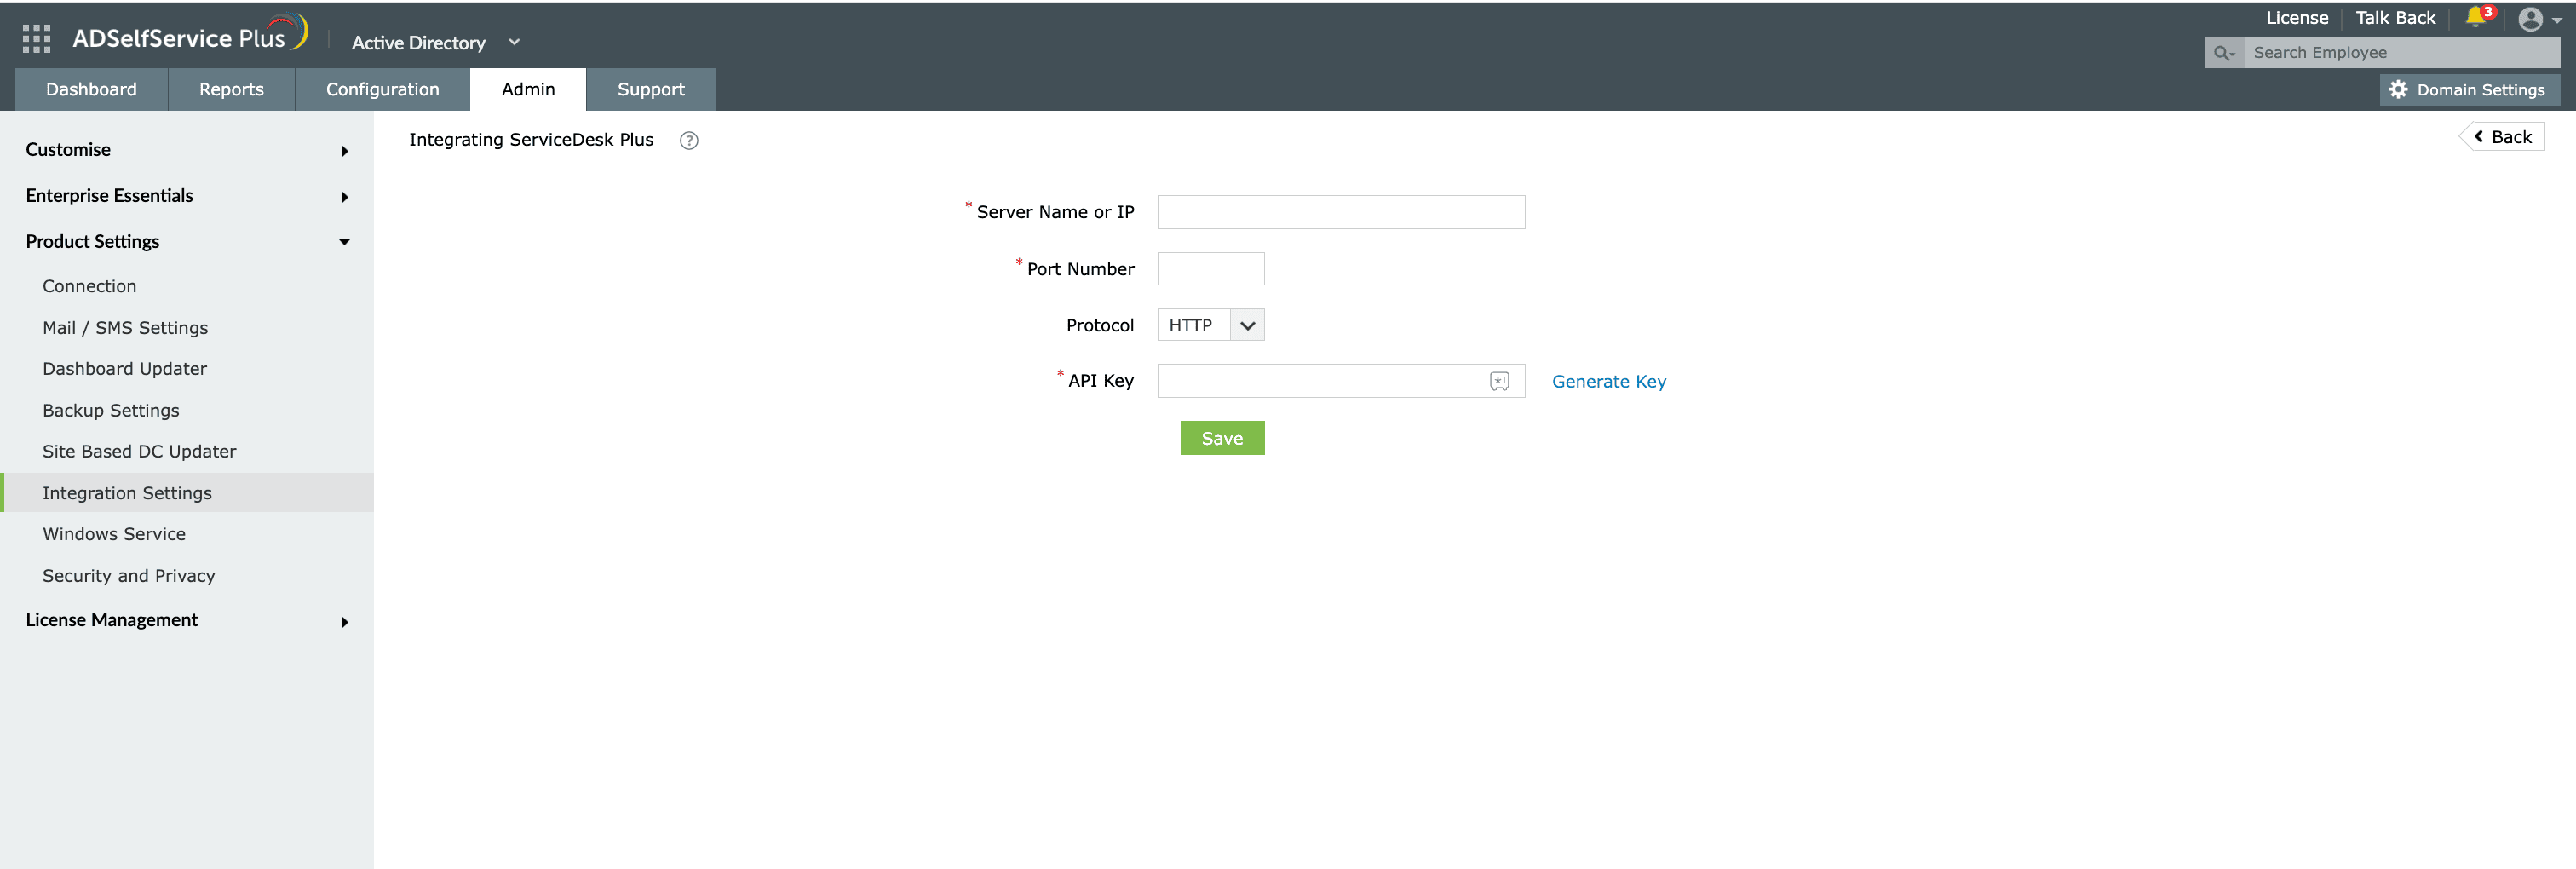The width and height of the screenshot is (2576, 869).
Task: Click the Domain Settings gear icon
Action: coord(2398,90)
